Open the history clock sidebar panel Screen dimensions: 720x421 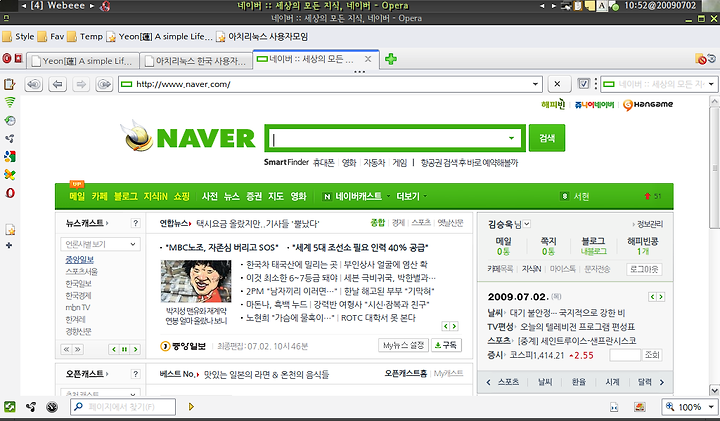(10, 120)
